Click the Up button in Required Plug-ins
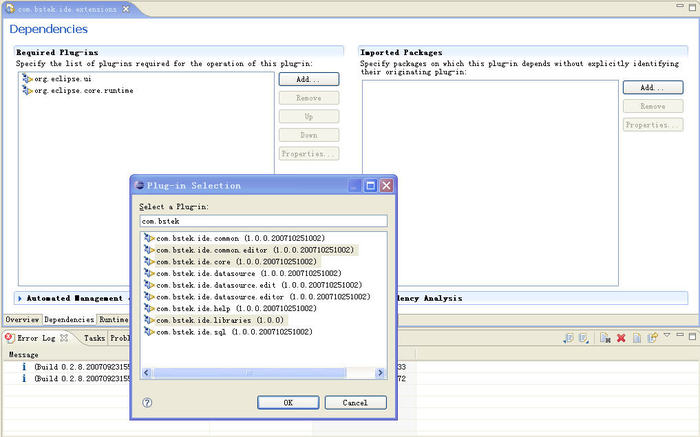The height and width of the screenshot is (437, 700). 308,117
